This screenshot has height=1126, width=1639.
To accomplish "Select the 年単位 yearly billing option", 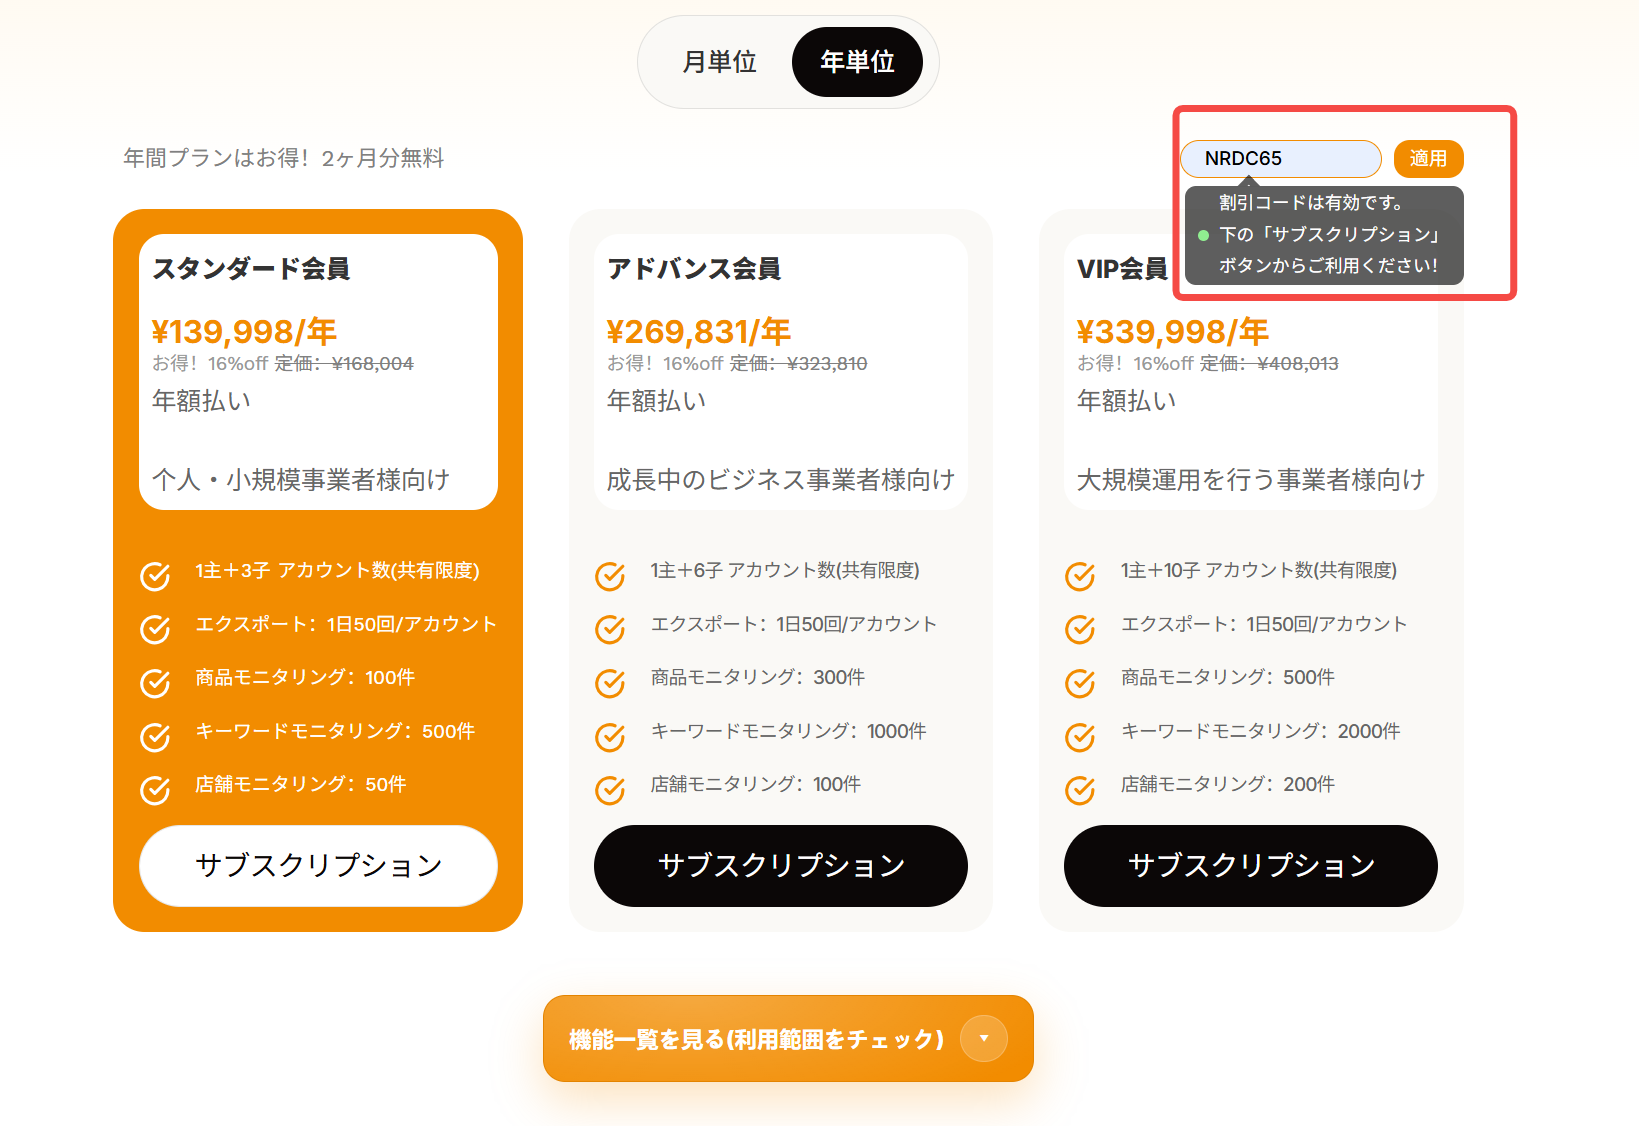I will 857,62.
